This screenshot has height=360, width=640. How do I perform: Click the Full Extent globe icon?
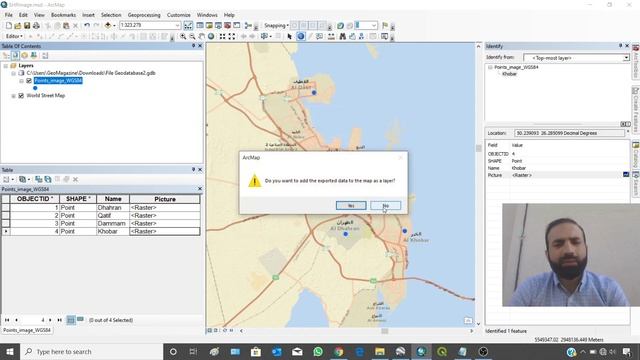(211, 36)
